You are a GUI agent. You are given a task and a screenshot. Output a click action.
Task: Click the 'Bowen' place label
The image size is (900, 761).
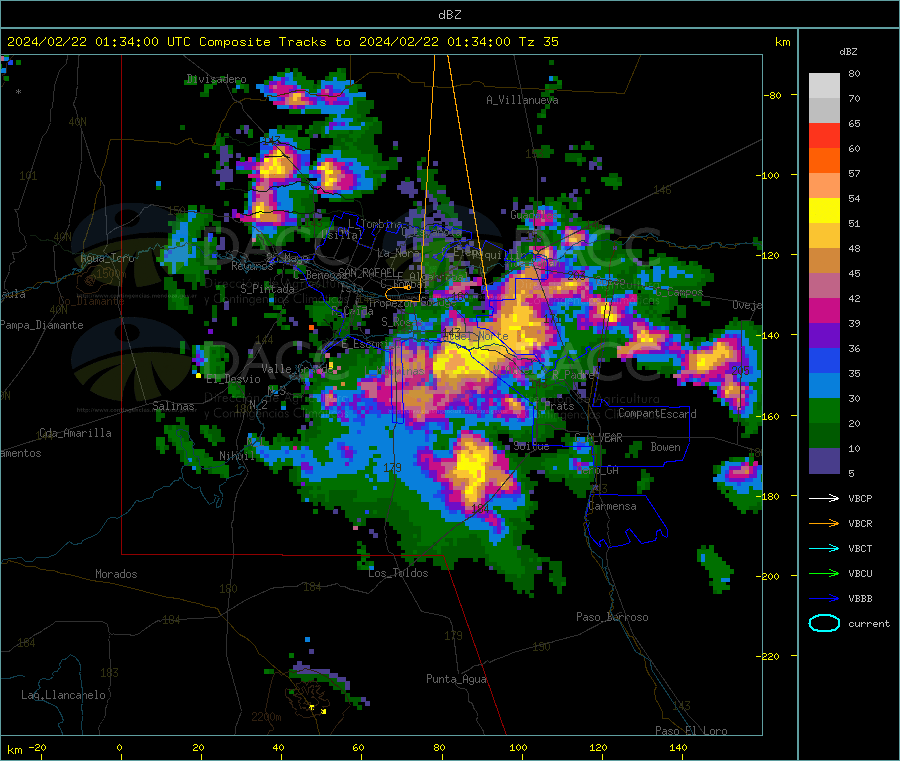tap(665, 447)
